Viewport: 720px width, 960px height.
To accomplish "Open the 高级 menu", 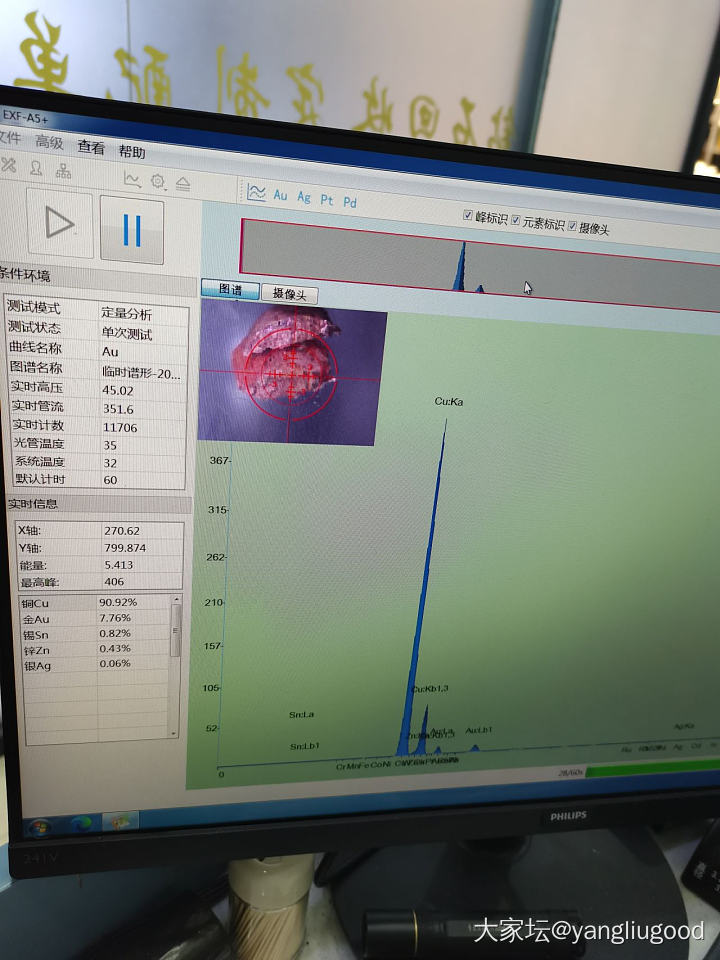I will click(x=49, y=142).
